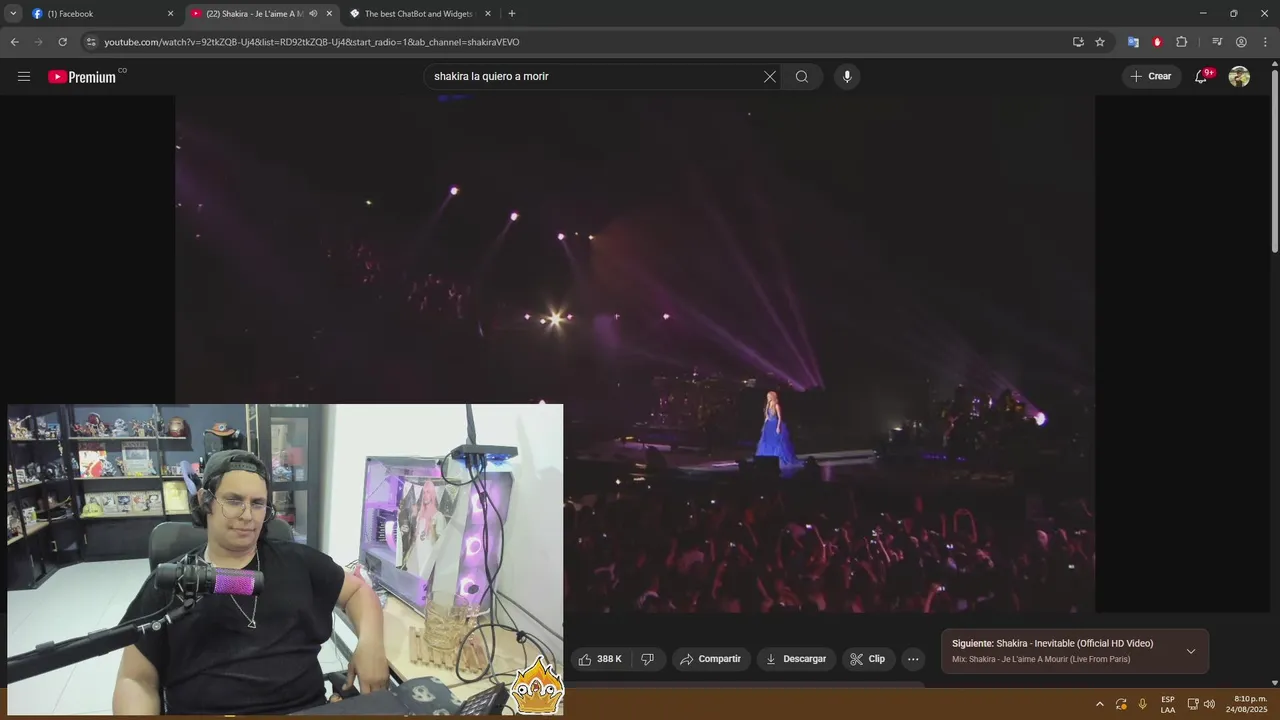Open a new browser tab with plus
This screenshot has height=720, width=1280.
[512, 14]
